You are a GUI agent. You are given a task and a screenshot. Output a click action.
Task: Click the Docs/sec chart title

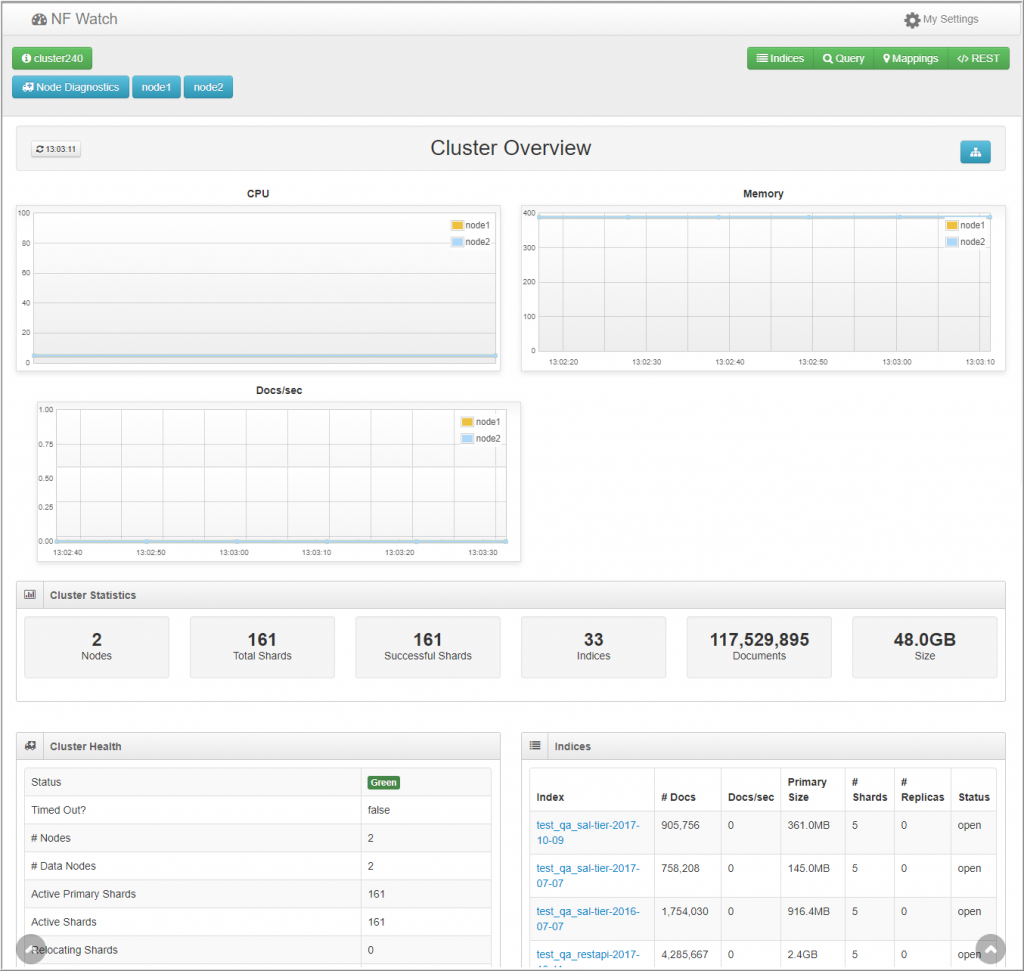click(279, 390)
